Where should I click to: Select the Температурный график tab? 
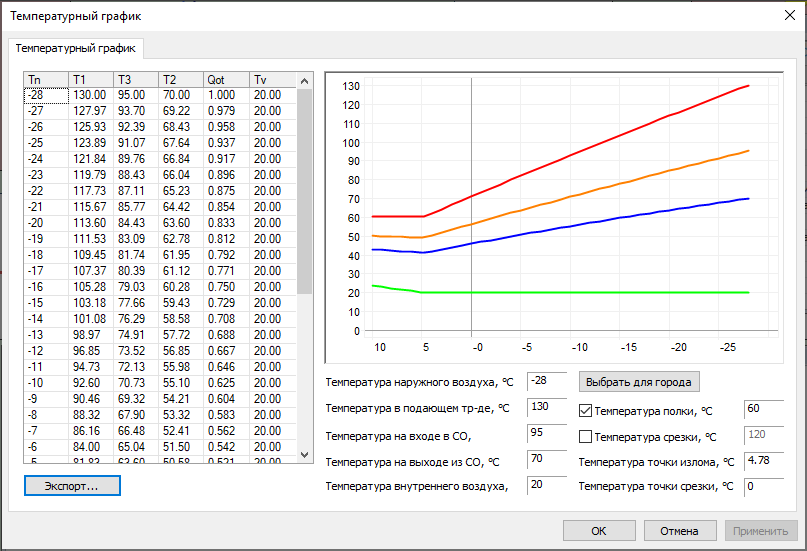(77, 48)
